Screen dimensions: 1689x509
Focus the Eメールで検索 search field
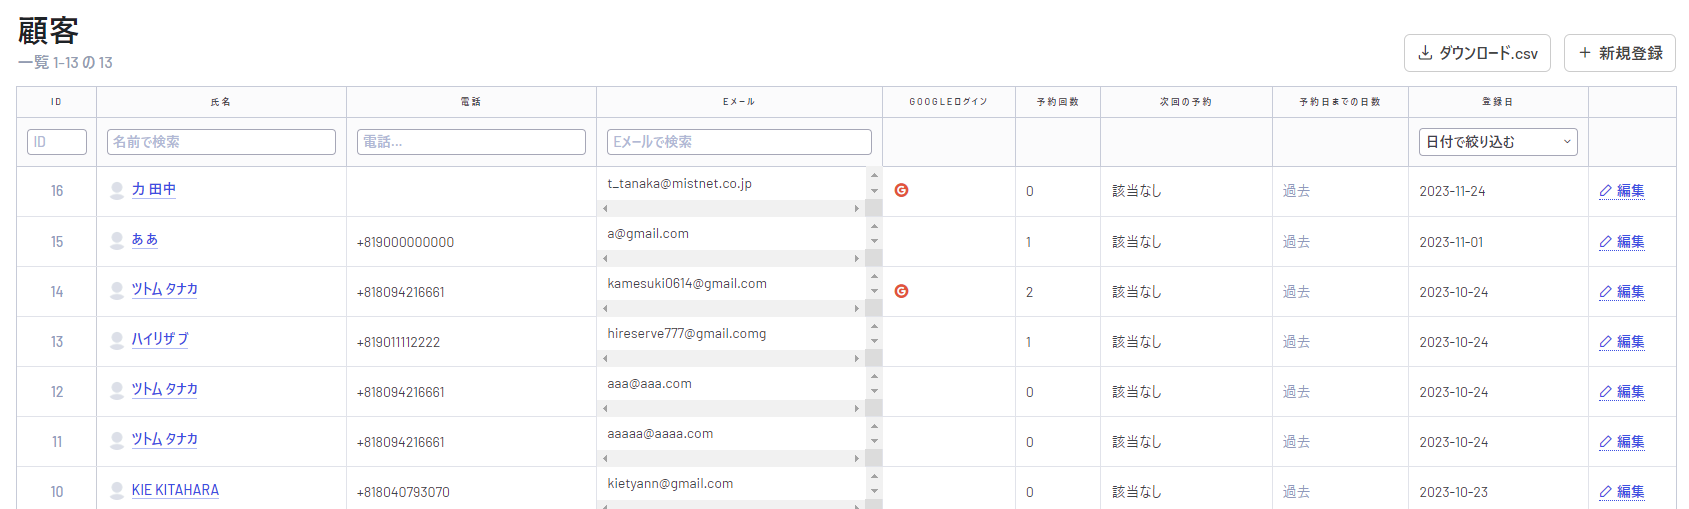click(x=739, y=142)
